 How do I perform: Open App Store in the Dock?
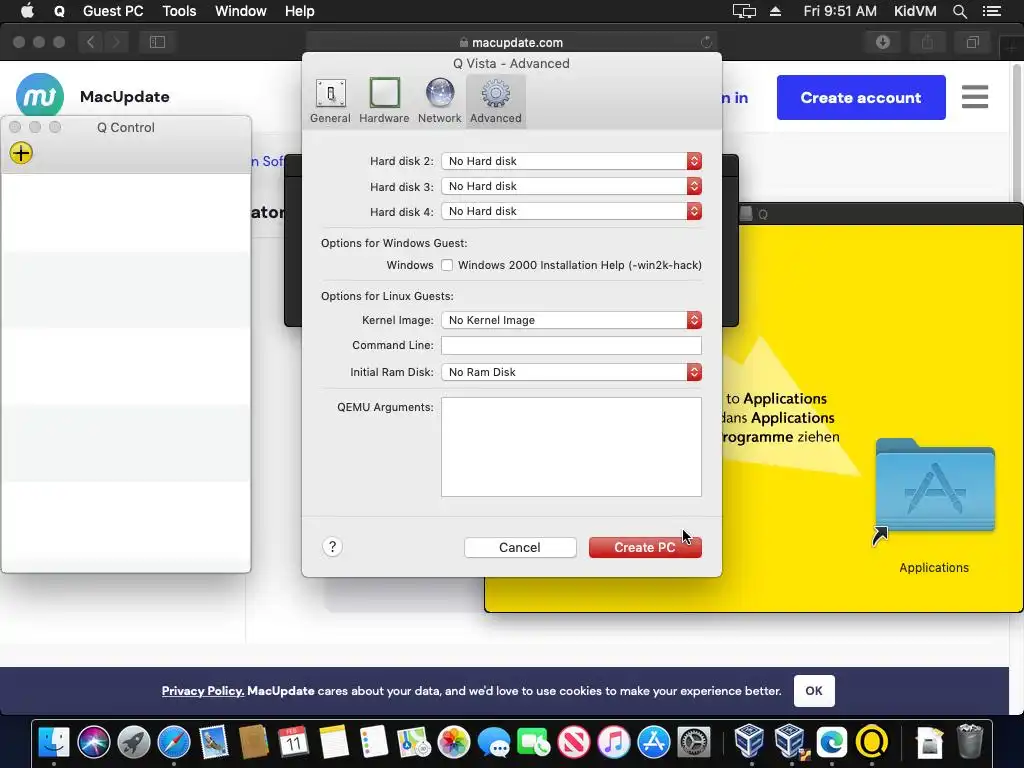(x=654, y=742)
